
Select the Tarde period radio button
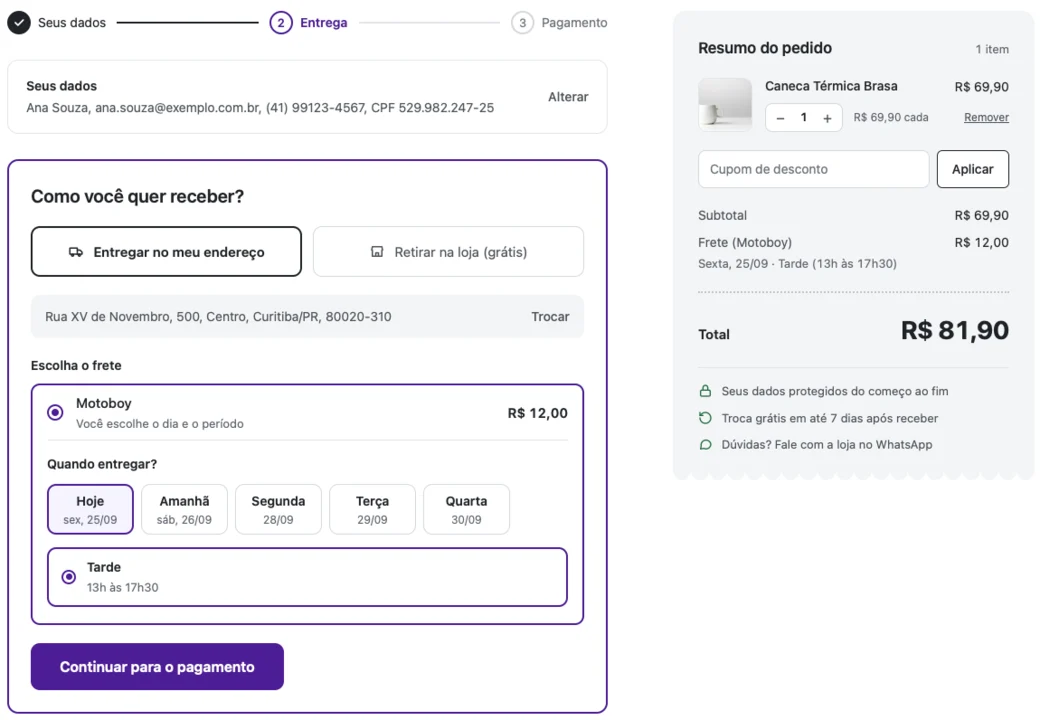coord(68,577)
